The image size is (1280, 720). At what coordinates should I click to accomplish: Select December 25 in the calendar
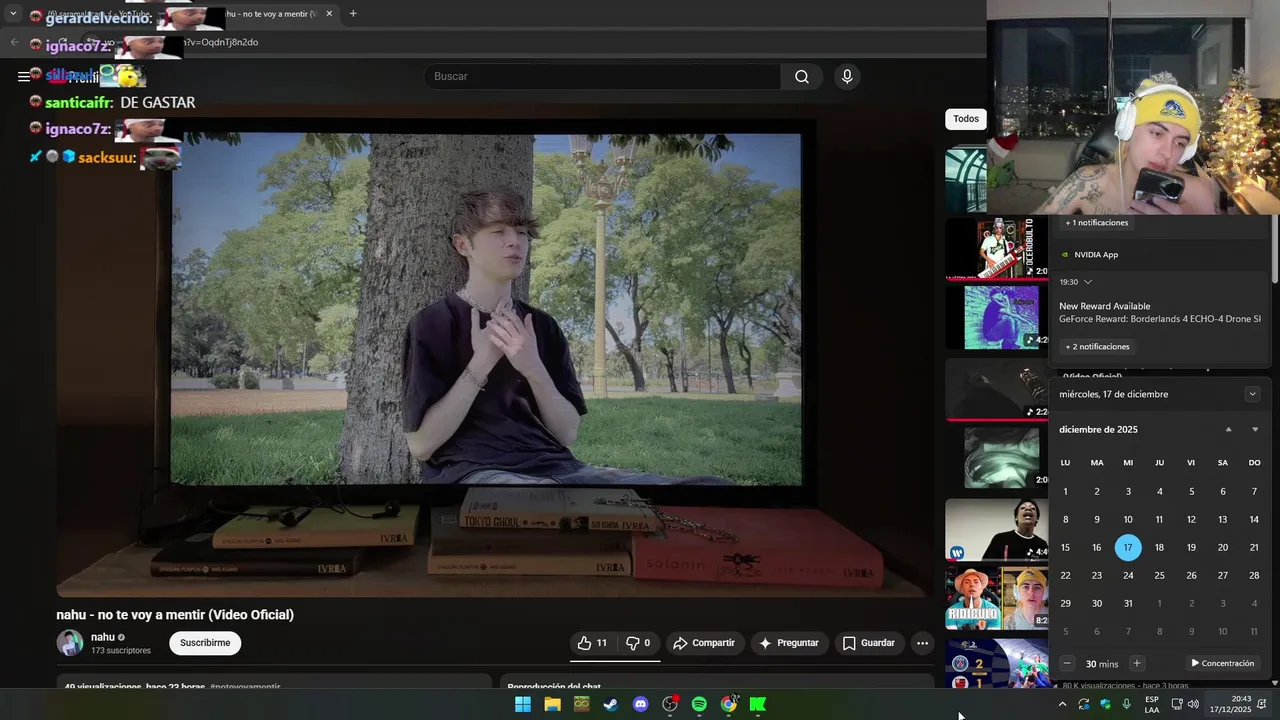1159,575
